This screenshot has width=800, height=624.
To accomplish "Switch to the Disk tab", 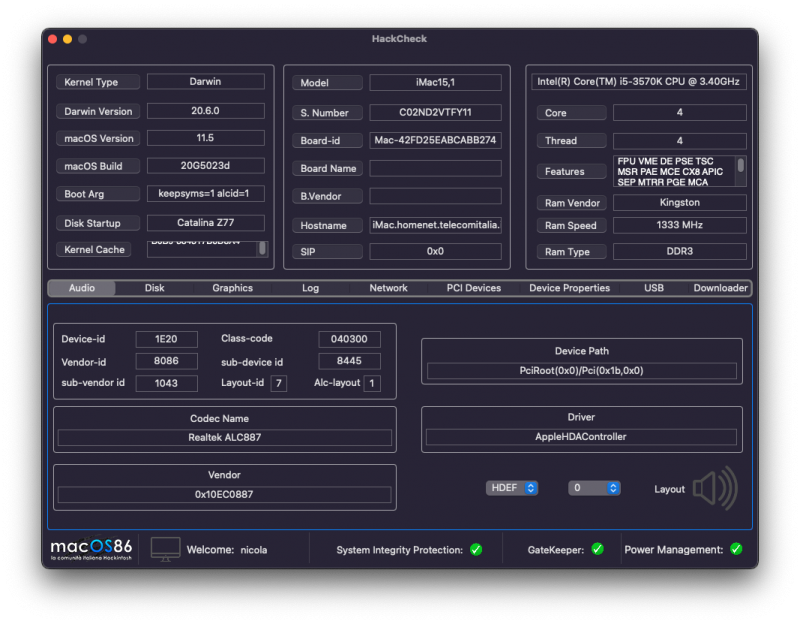I will [x=154, y=288].
